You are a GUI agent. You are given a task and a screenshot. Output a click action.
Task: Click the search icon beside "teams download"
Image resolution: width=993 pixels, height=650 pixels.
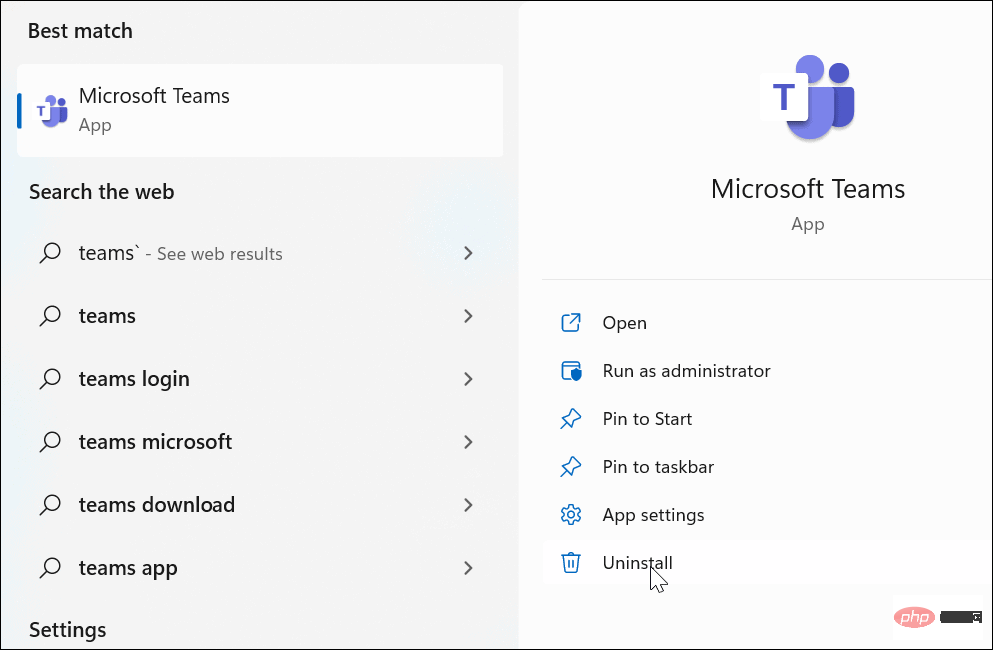50,505
